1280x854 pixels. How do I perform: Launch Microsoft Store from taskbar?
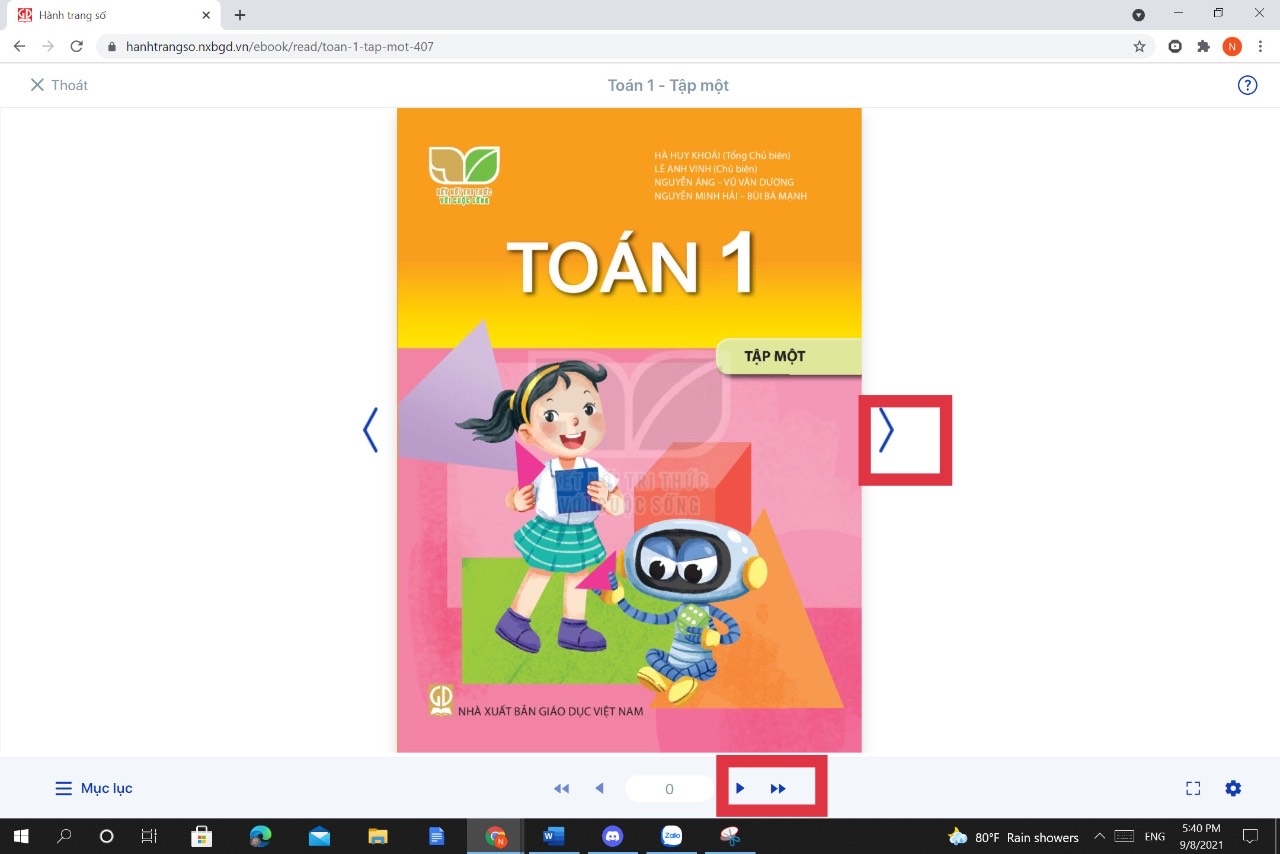point(201,836)
